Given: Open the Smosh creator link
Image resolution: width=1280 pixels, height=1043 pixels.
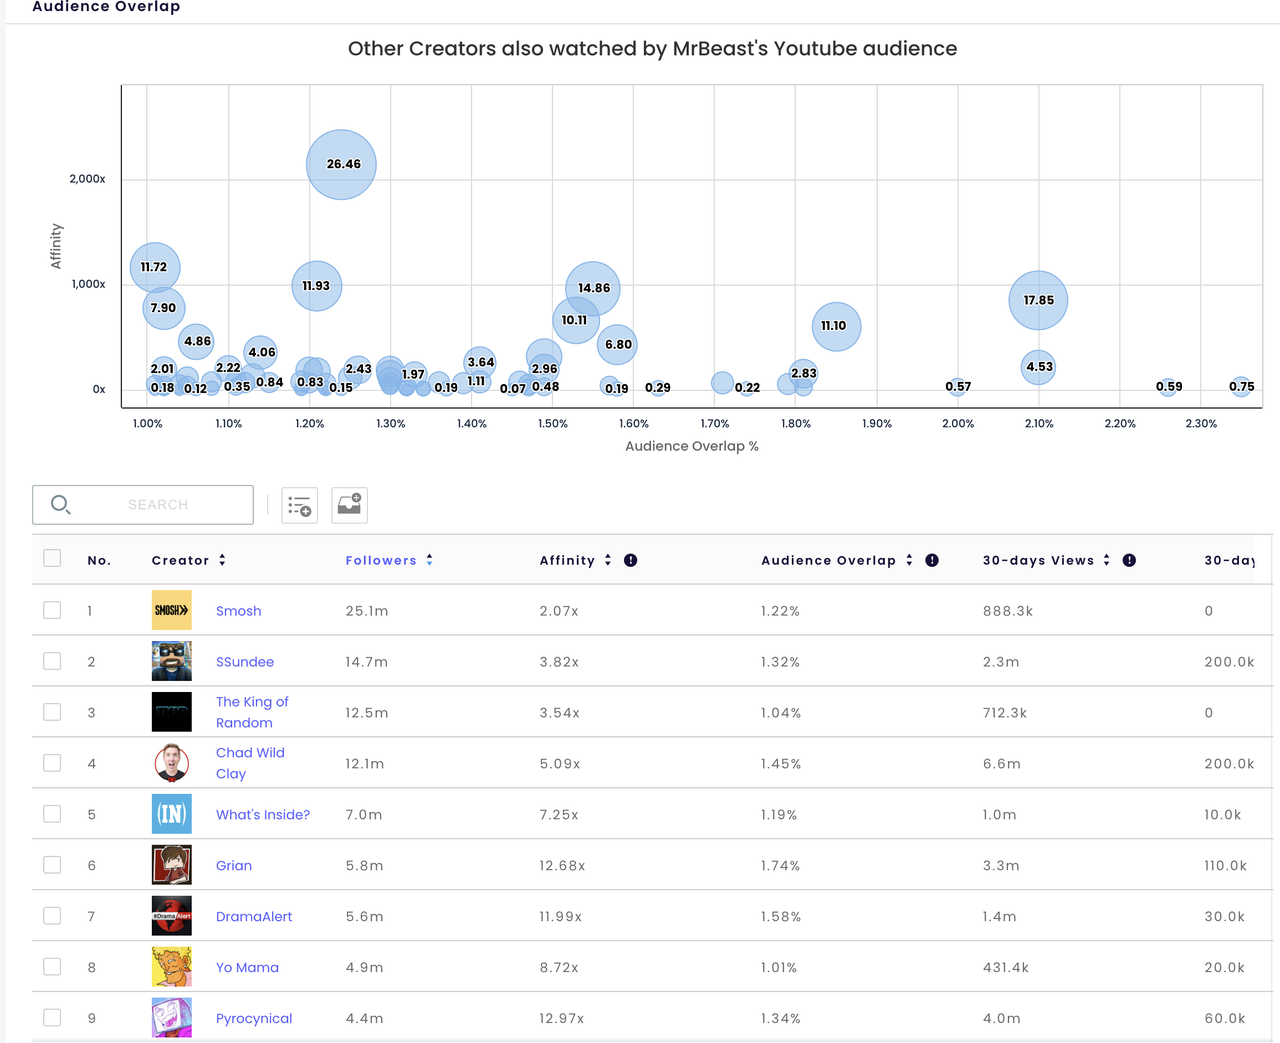Looking at the screenshot, I should 238,611.
